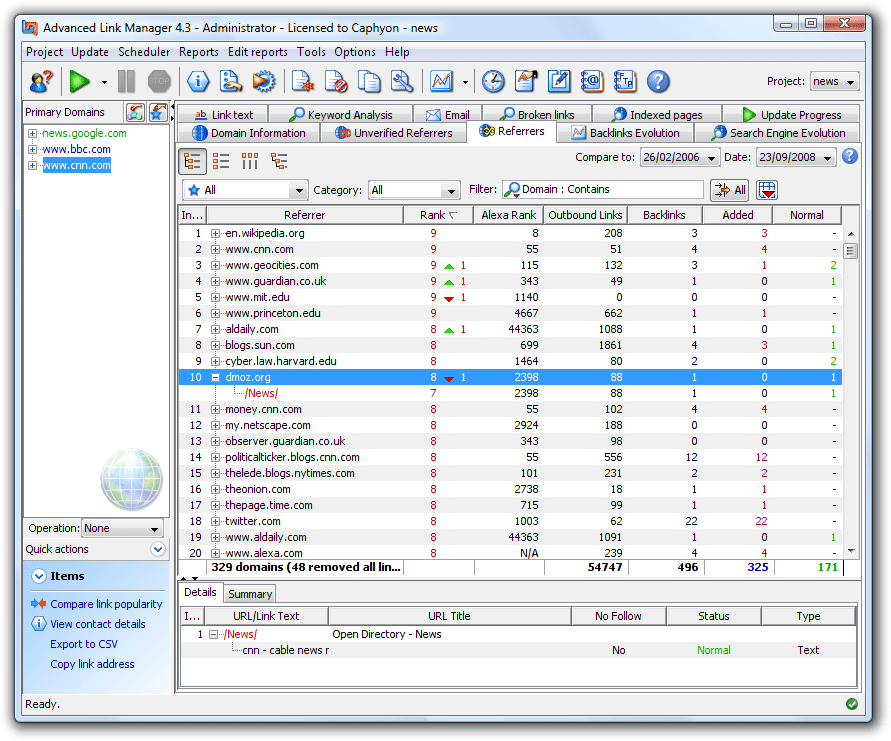Click the referrer list vertical scrollbar thumb
The height and width of the screenshot is (741, 891).
point(851,251)
